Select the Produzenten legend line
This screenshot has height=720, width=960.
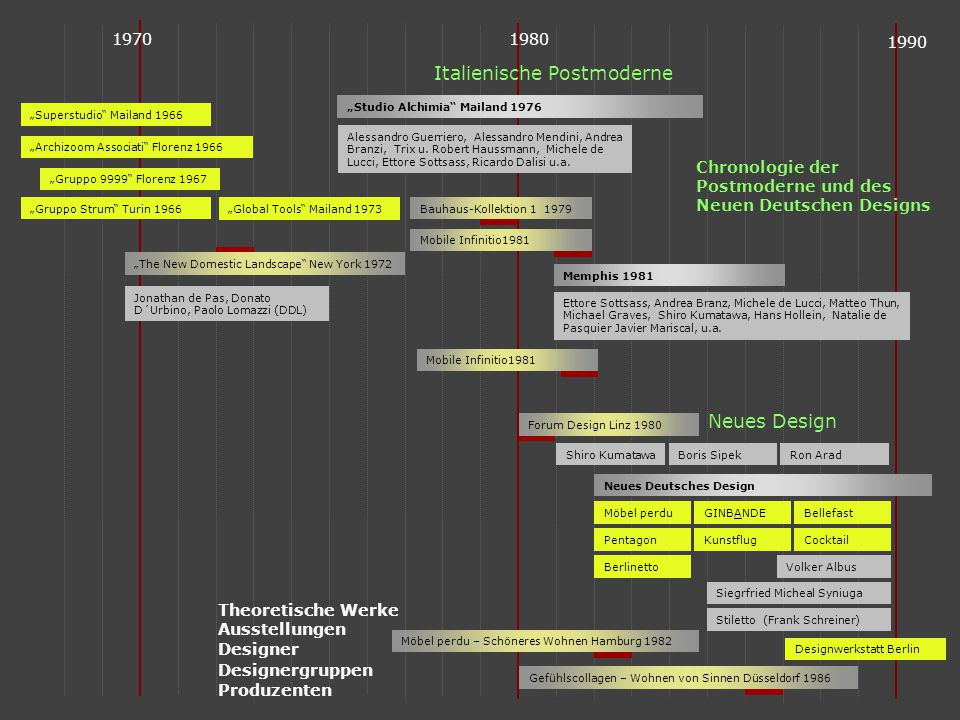pos(275,690)
